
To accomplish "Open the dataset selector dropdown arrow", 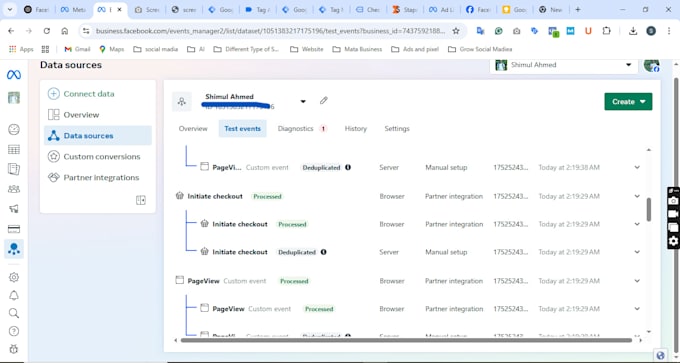I will [x=303, y=101].
